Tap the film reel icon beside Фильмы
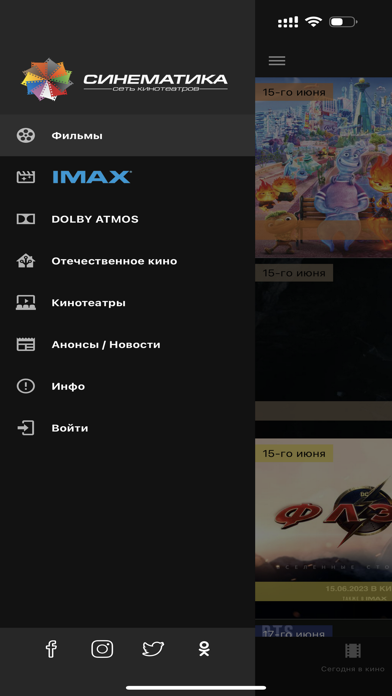 click(x=26, y=135)
